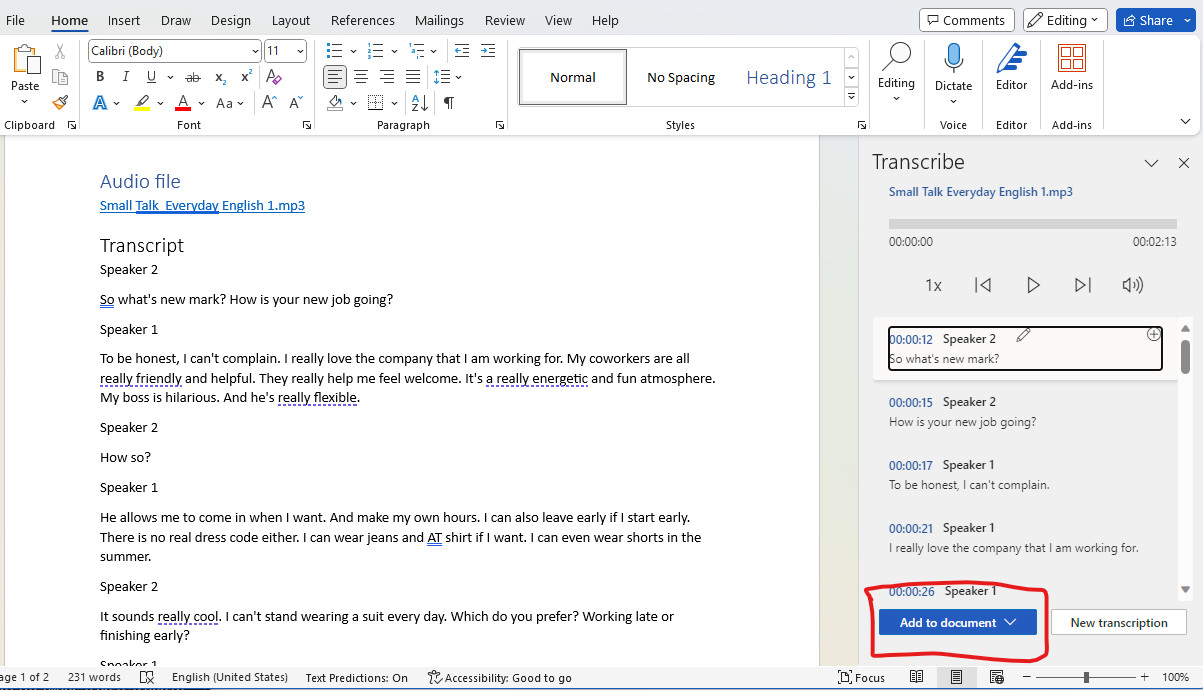Open the font size dropdown
This screenshot has width=1203, height=690.
(x=298, y=50)
